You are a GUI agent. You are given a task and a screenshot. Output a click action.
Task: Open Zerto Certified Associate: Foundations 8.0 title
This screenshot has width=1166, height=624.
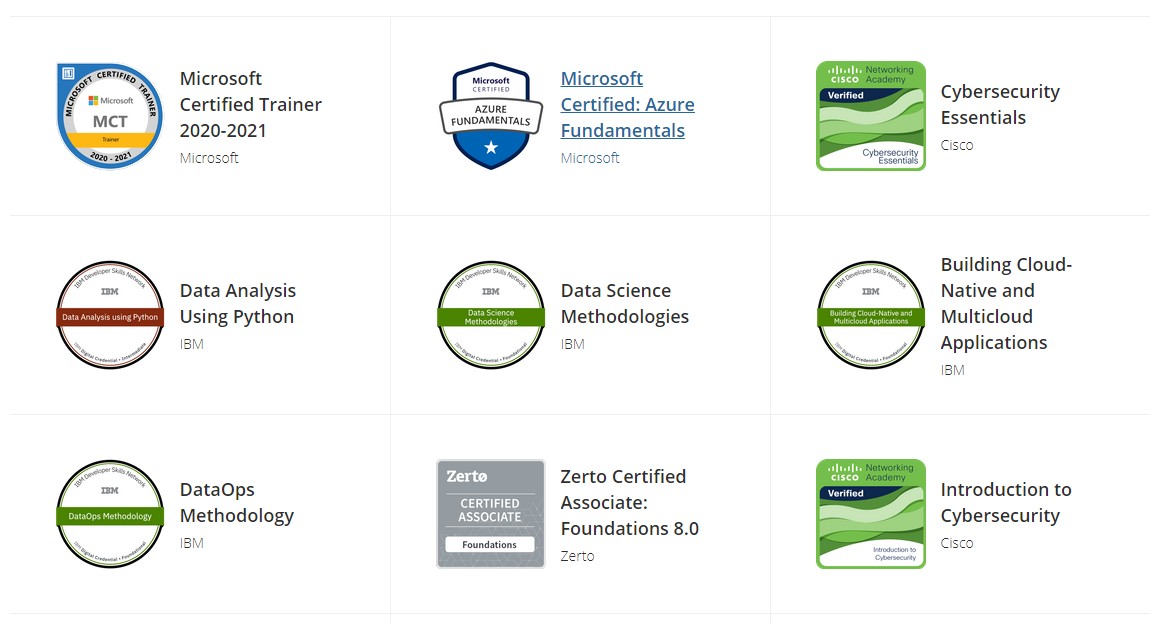[630, 502]
